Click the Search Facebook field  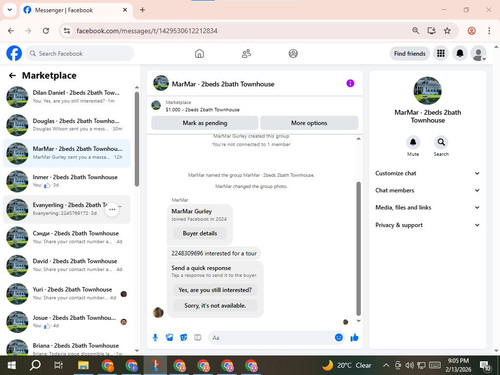pyautogui.click(x=80, y=53)
